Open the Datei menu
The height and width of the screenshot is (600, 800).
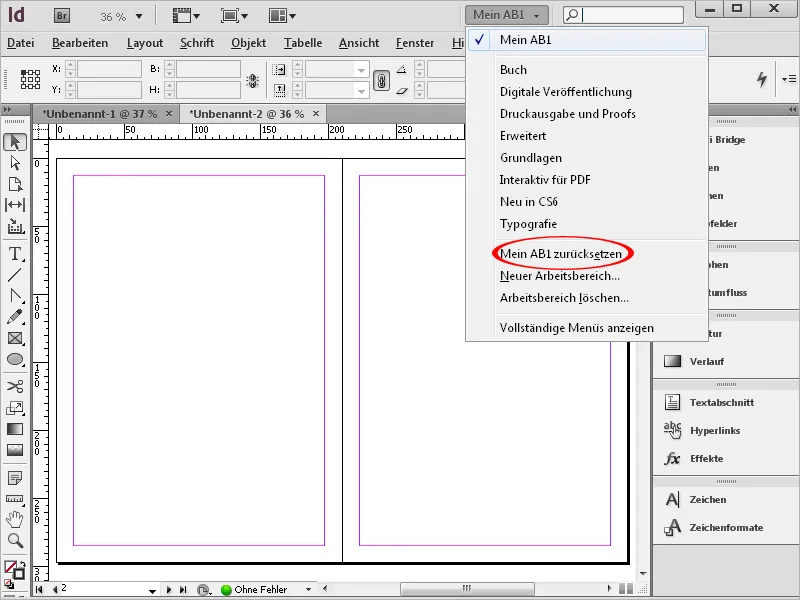(20, 43)
